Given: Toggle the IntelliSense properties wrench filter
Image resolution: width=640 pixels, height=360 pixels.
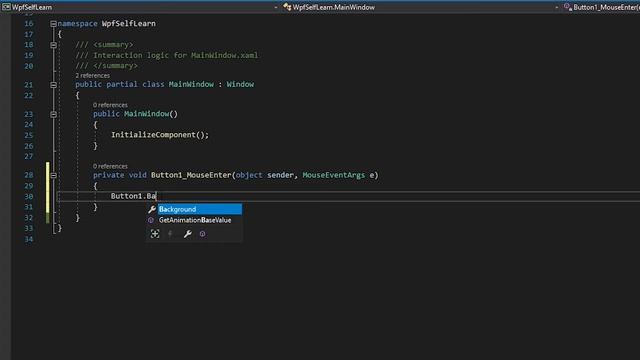Looking at the screenshot, I should [187, 234].
